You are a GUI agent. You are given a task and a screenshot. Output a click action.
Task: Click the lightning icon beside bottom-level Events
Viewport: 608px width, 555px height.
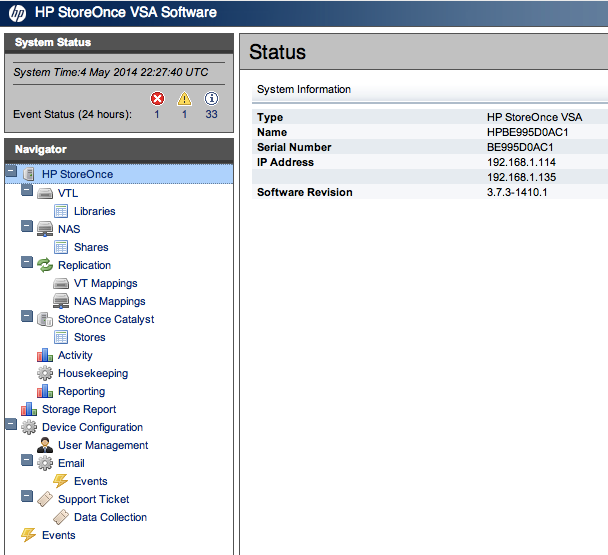coord(28,535)
